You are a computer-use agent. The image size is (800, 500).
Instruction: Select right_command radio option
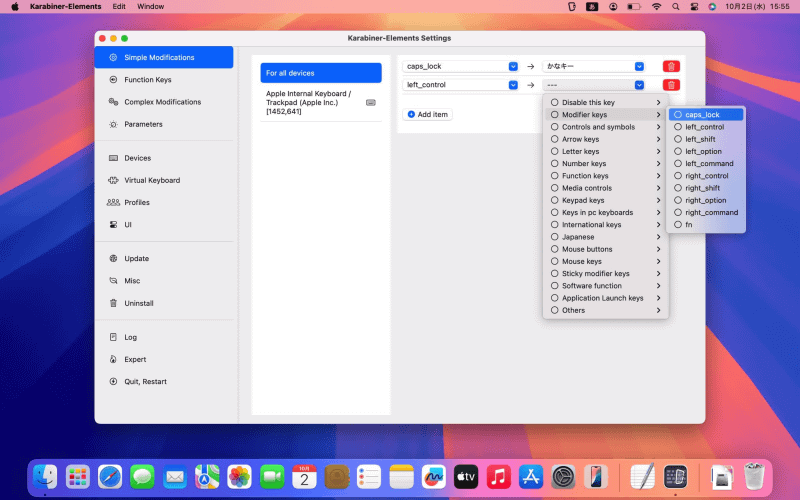(x=706, y=213)
